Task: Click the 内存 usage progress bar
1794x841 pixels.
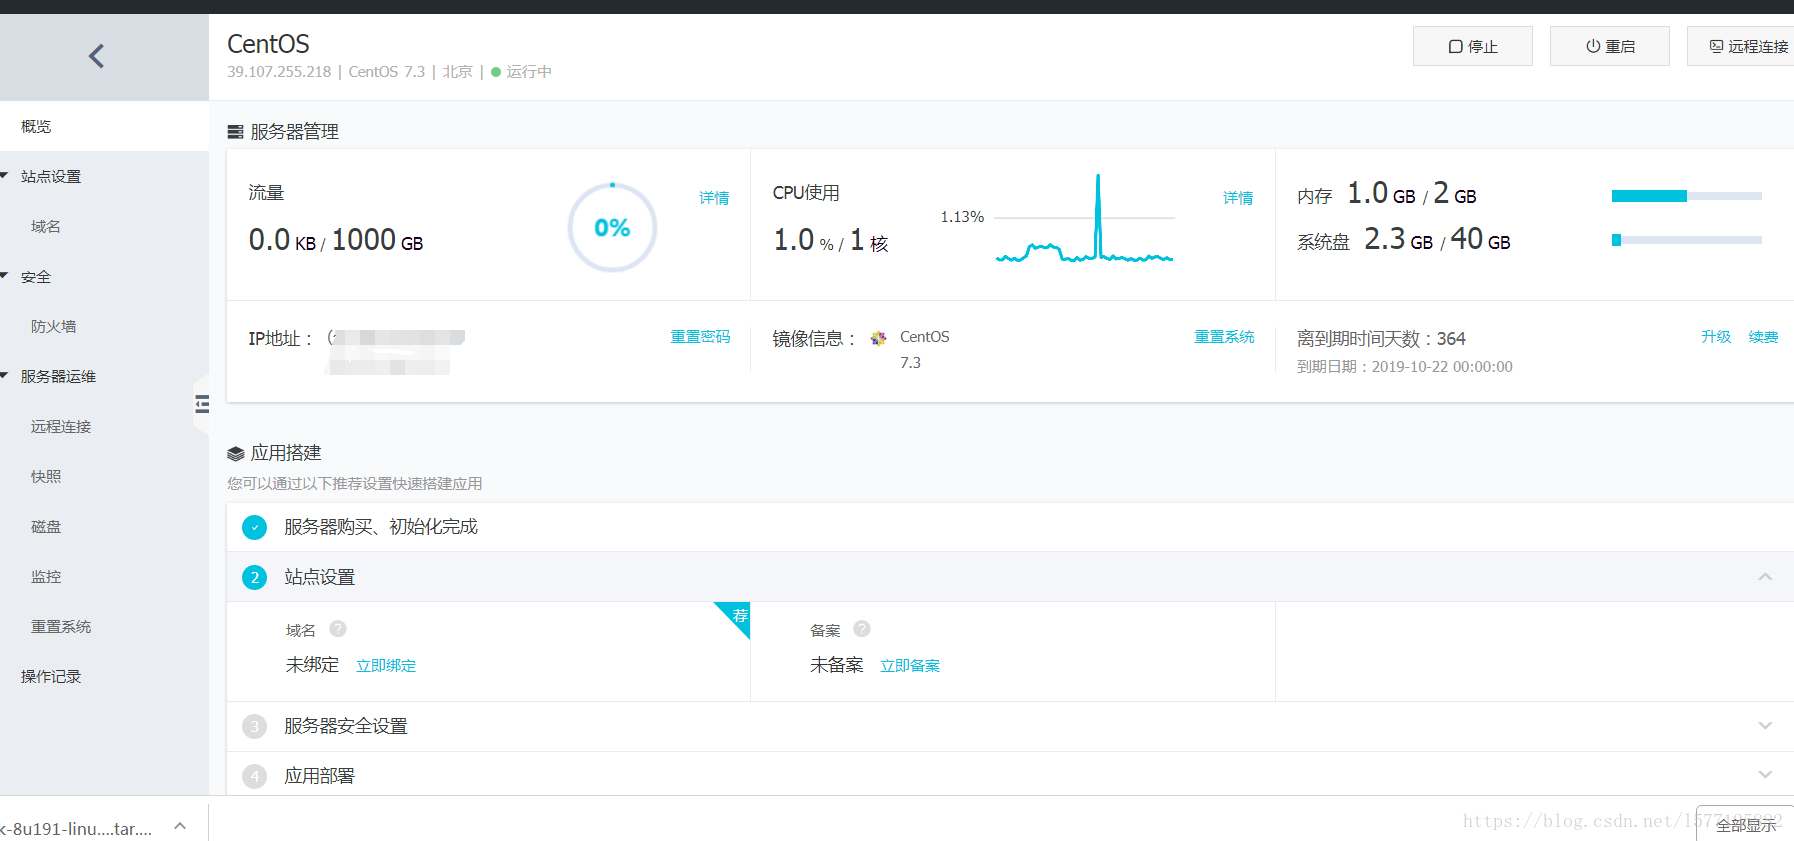Action: (1686, 196)
